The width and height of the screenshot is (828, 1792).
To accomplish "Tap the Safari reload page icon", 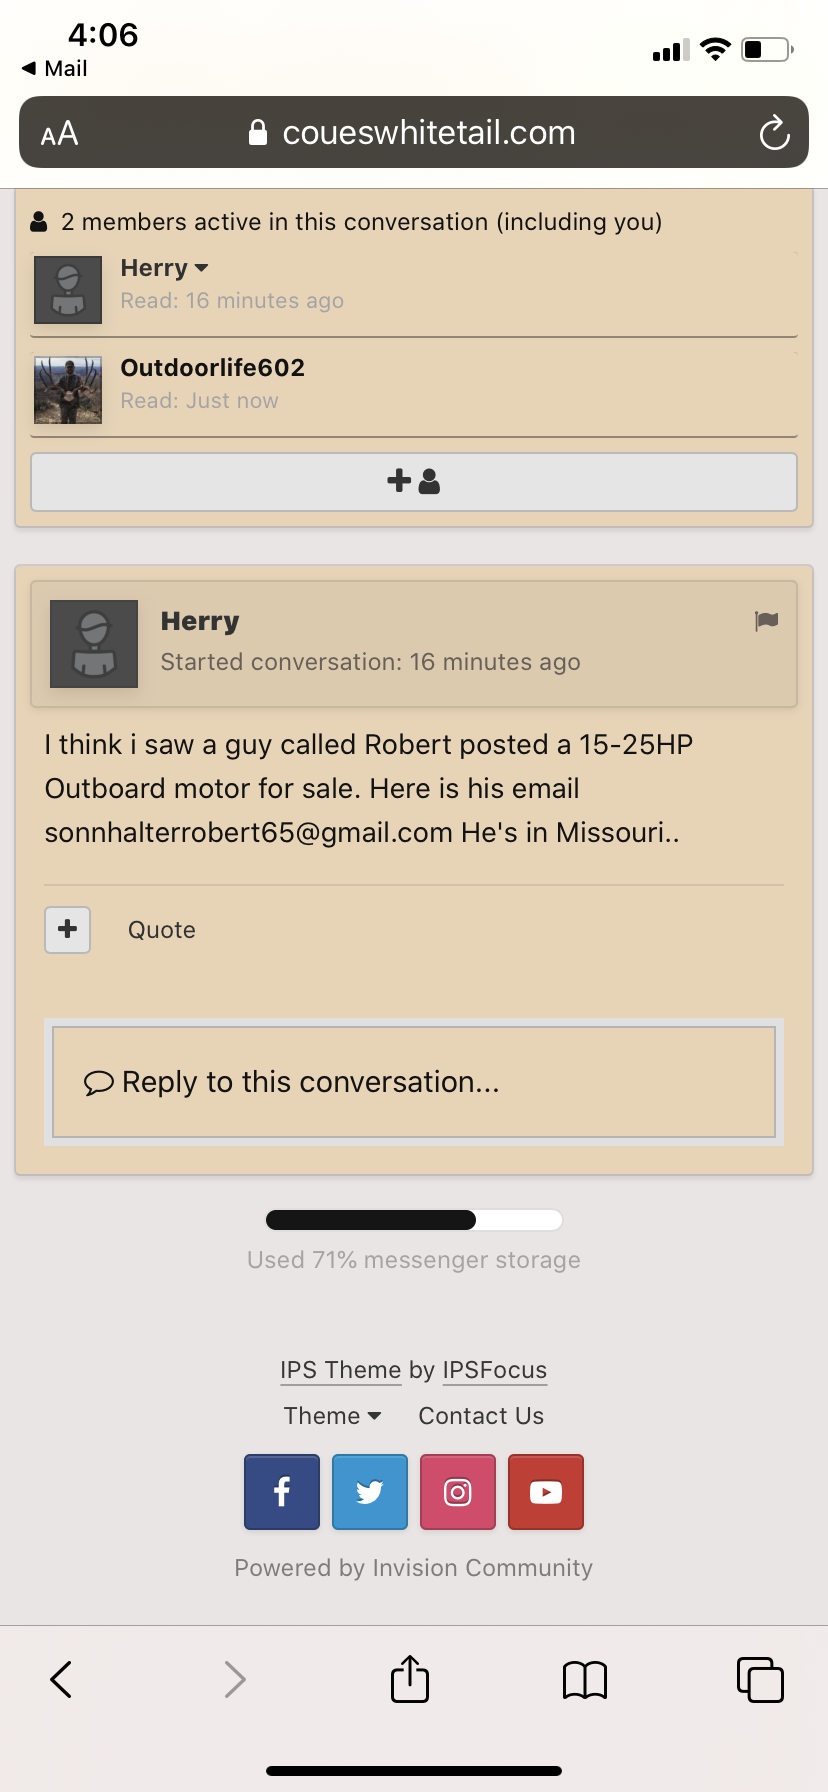I will tap(774, 132).
